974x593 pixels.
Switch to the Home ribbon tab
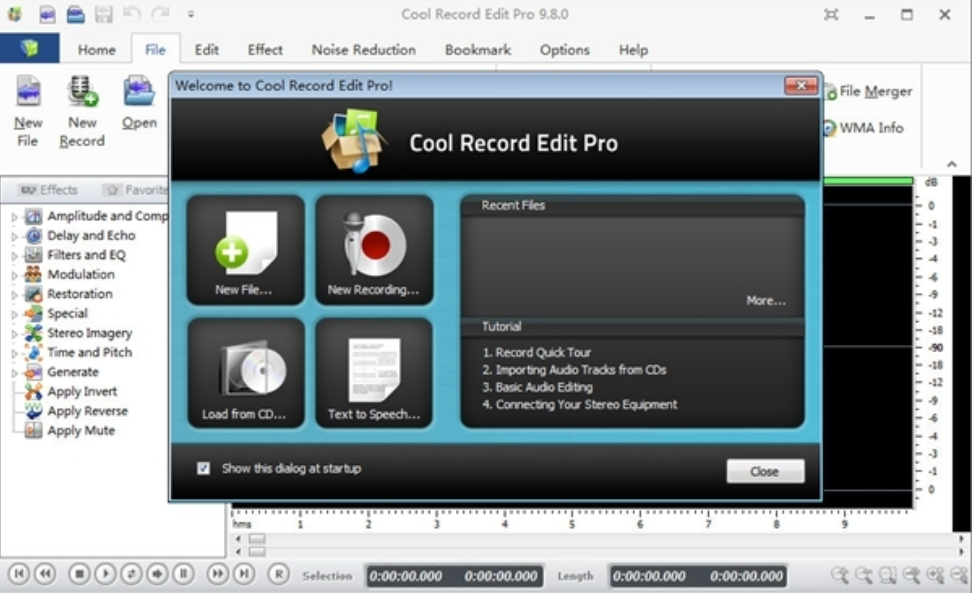96,50
